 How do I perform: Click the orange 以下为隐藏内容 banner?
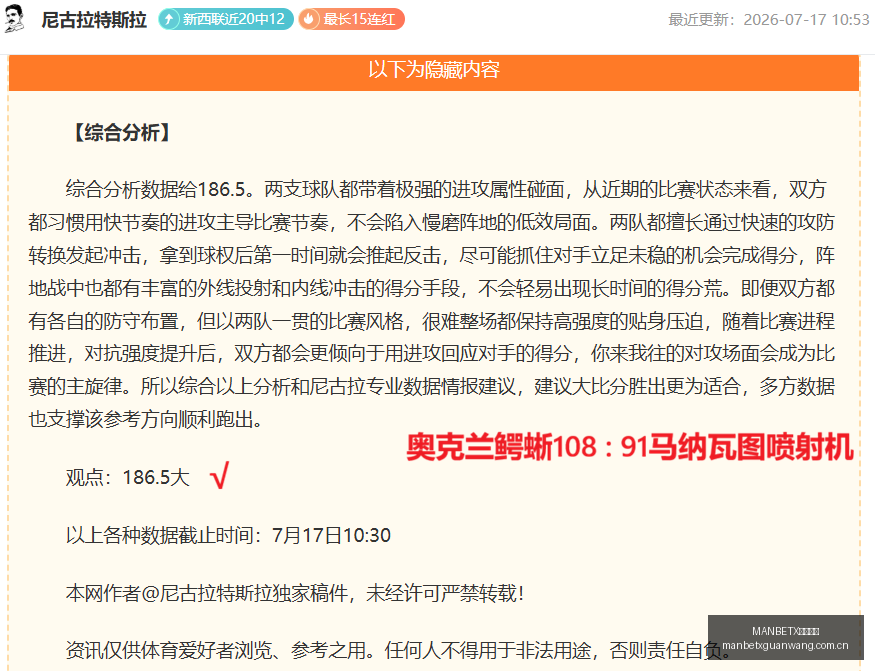tap(434, 71)
